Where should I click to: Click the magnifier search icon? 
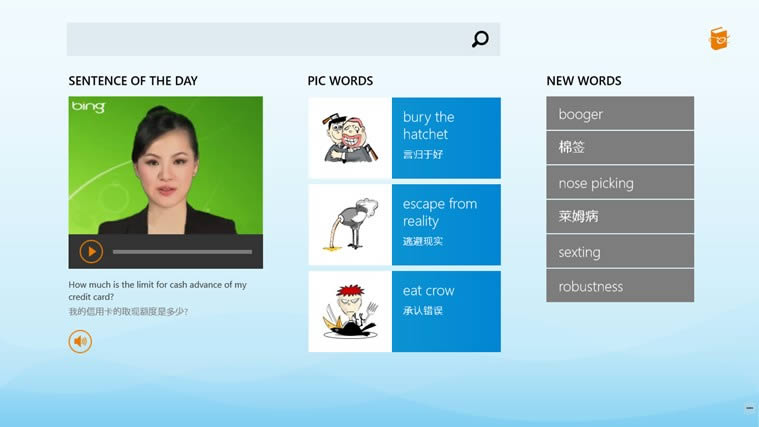pyautogui.click(x=480, y=39)
